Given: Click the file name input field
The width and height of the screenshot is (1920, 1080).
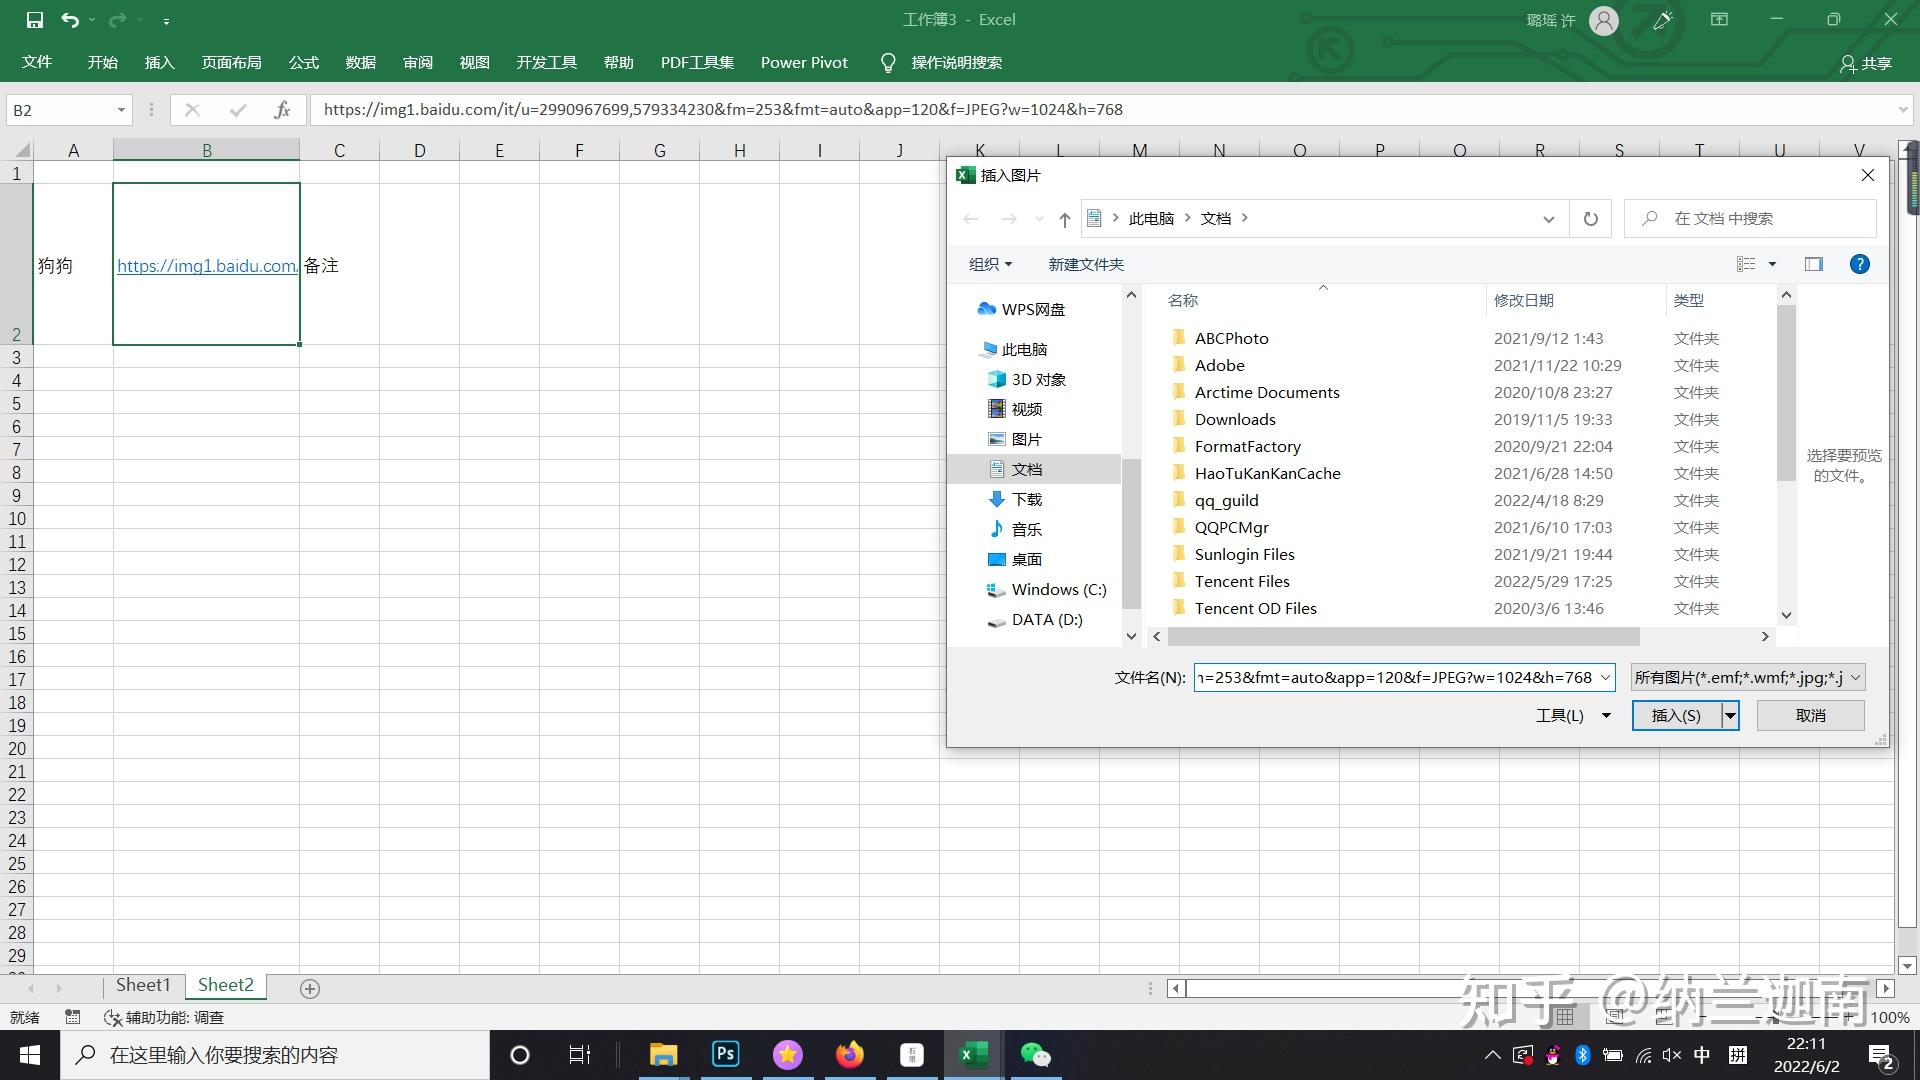Looking at the screenshot, I should [1393, 677].
